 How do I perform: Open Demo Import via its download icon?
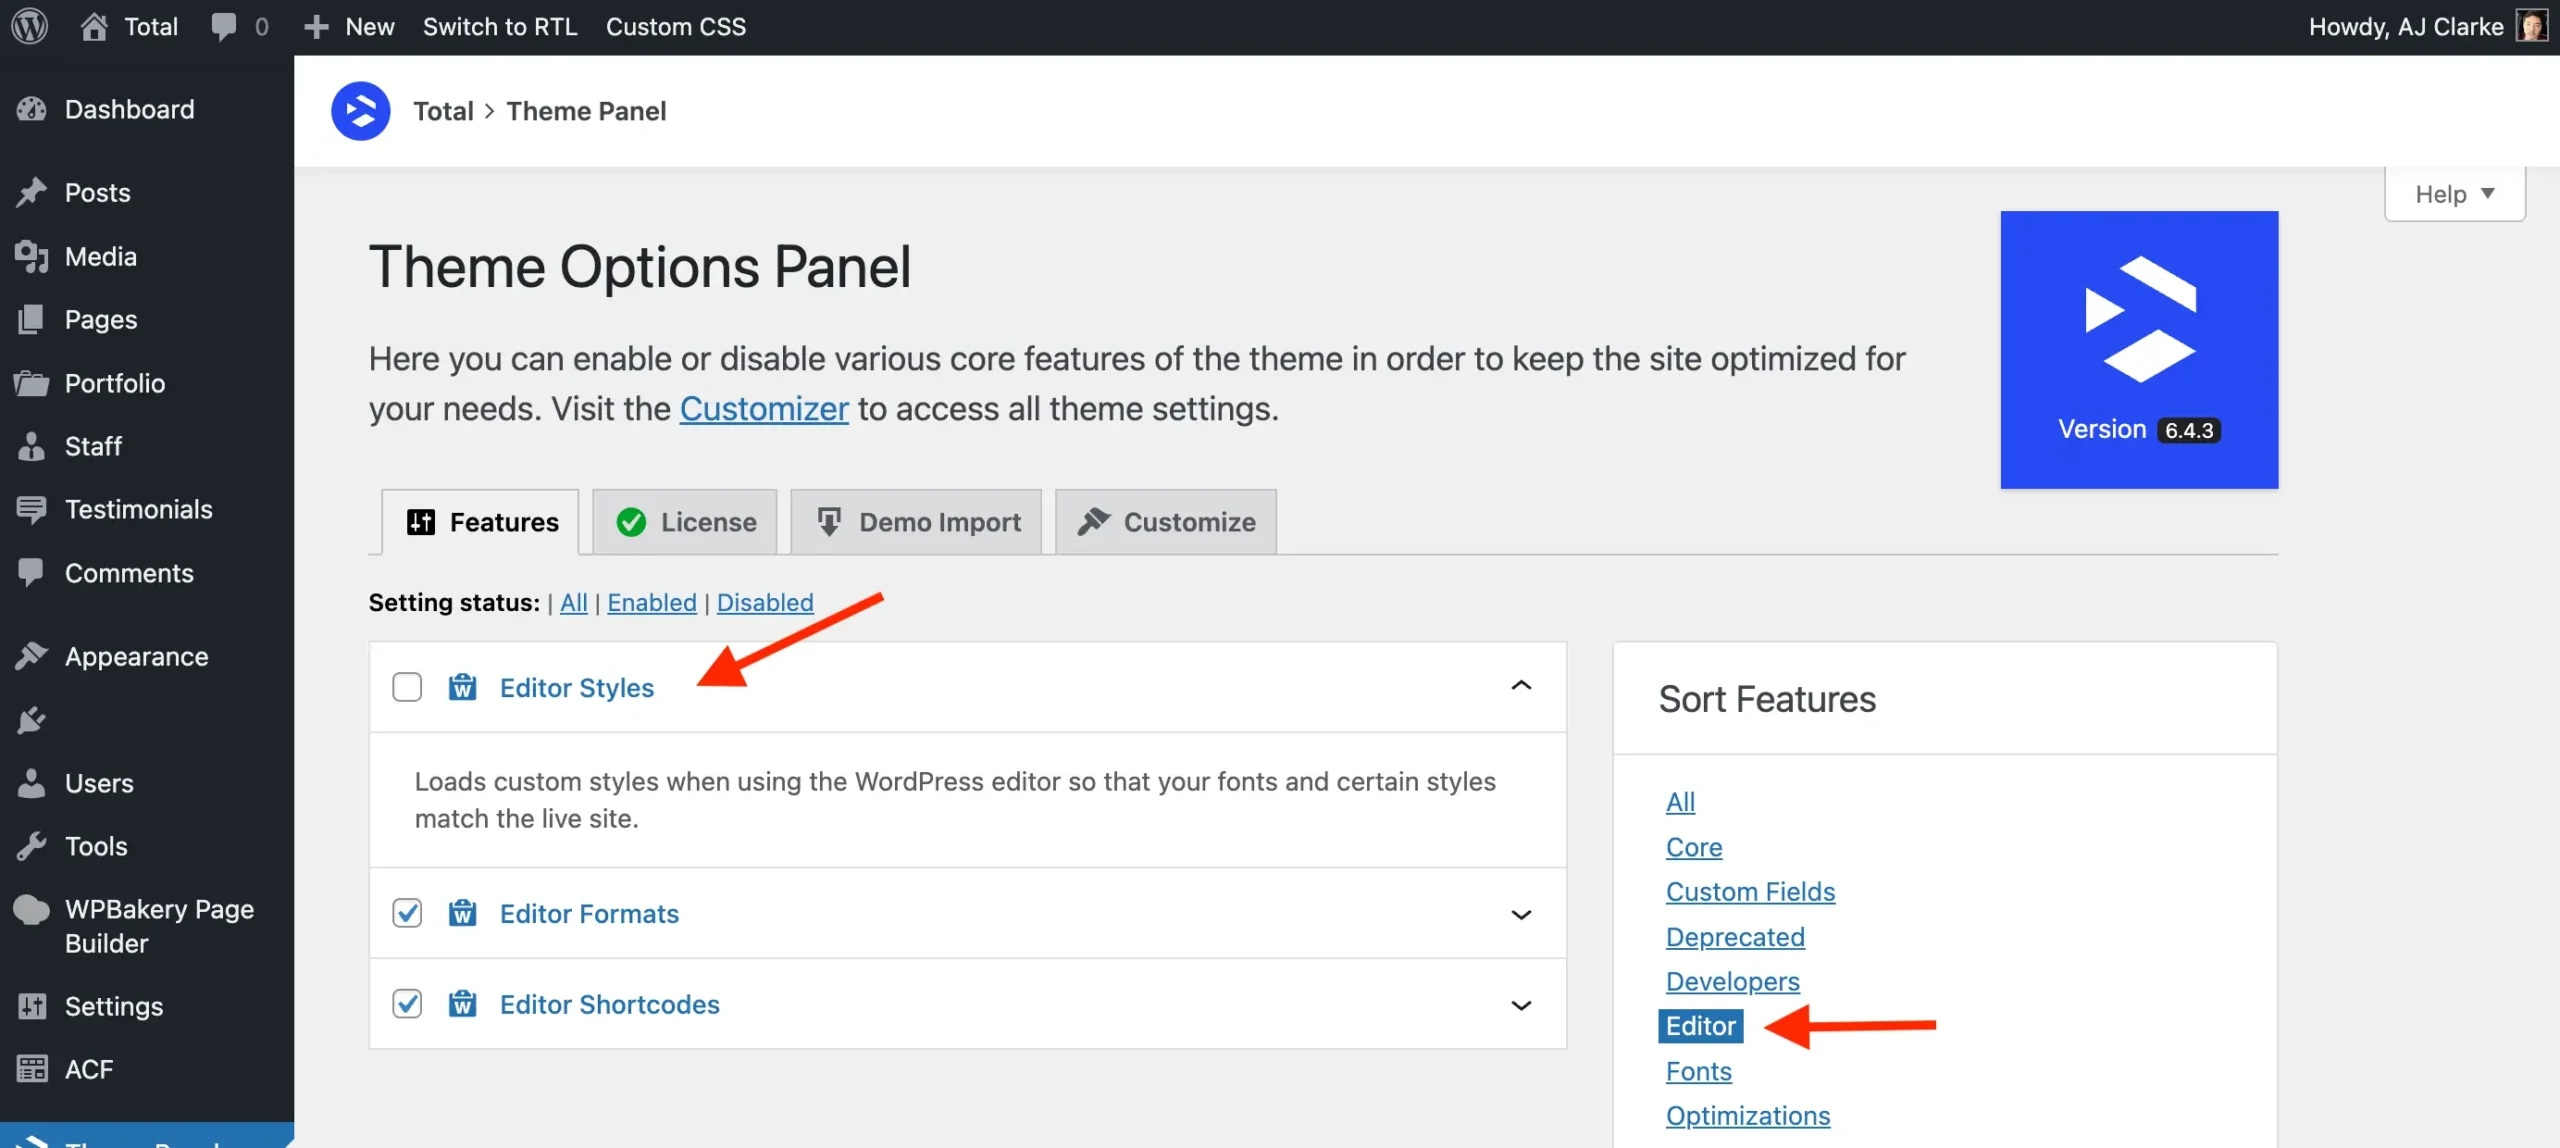click(828, 521)
